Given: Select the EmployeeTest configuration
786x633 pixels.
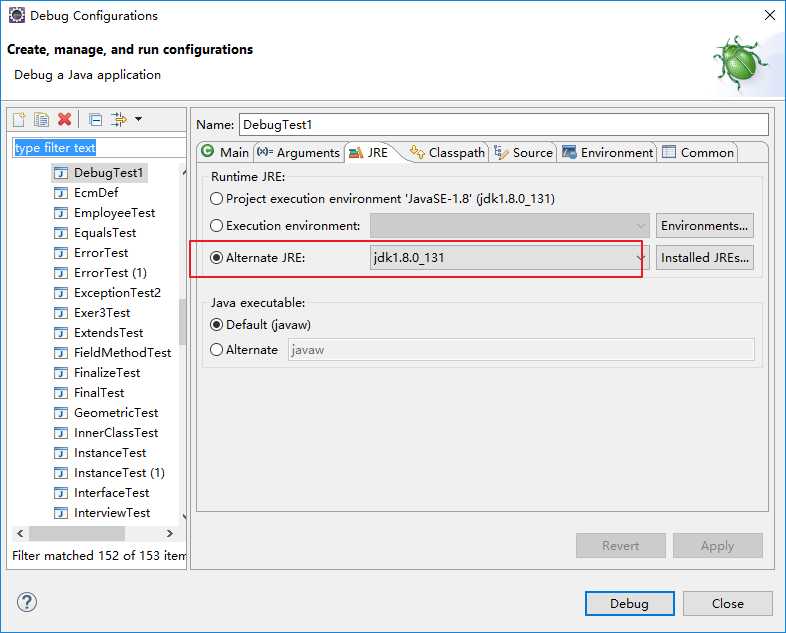Looking at the screenshot, I should 114,213.
